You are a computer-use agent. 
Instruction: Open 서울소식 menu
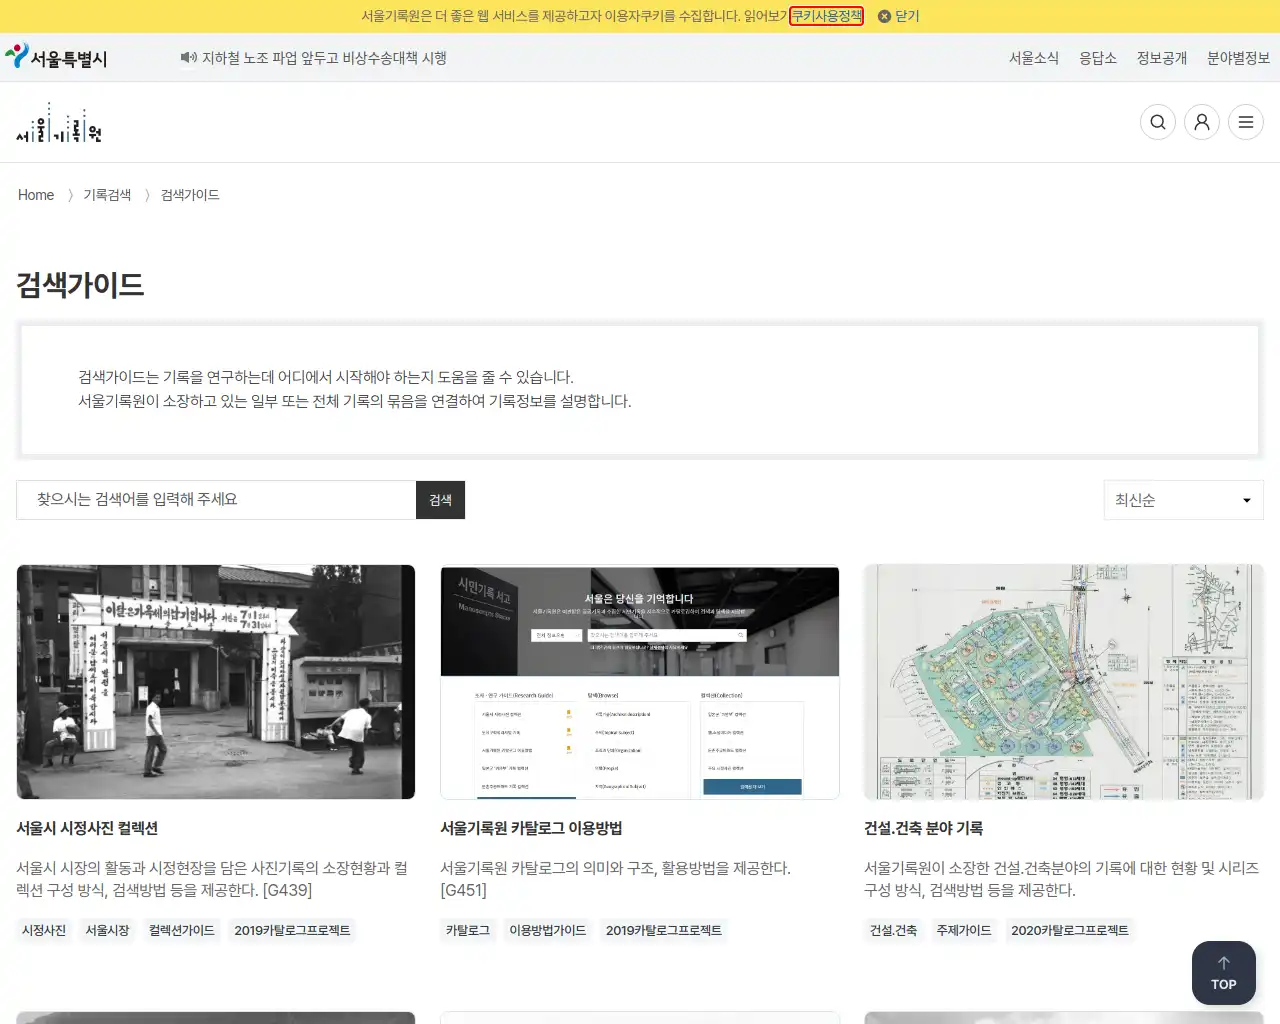point(1033,58)
